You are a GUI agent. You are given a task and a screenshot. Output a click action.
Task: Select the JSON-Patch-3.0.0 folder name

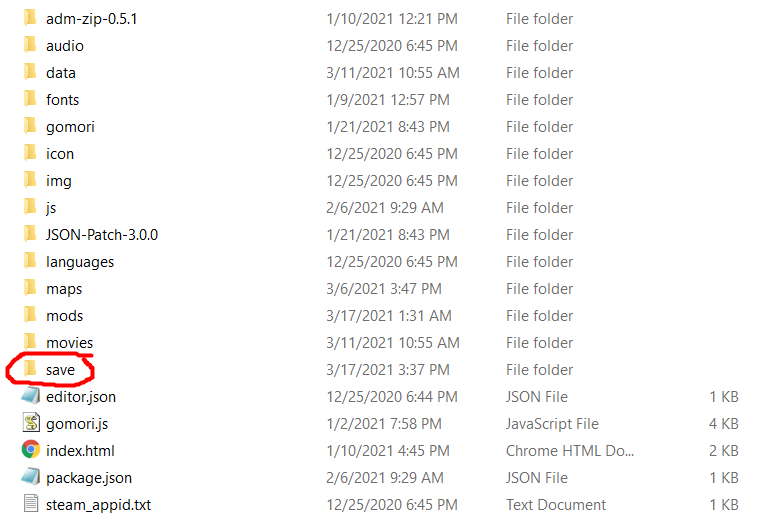[x=102, y=234]
